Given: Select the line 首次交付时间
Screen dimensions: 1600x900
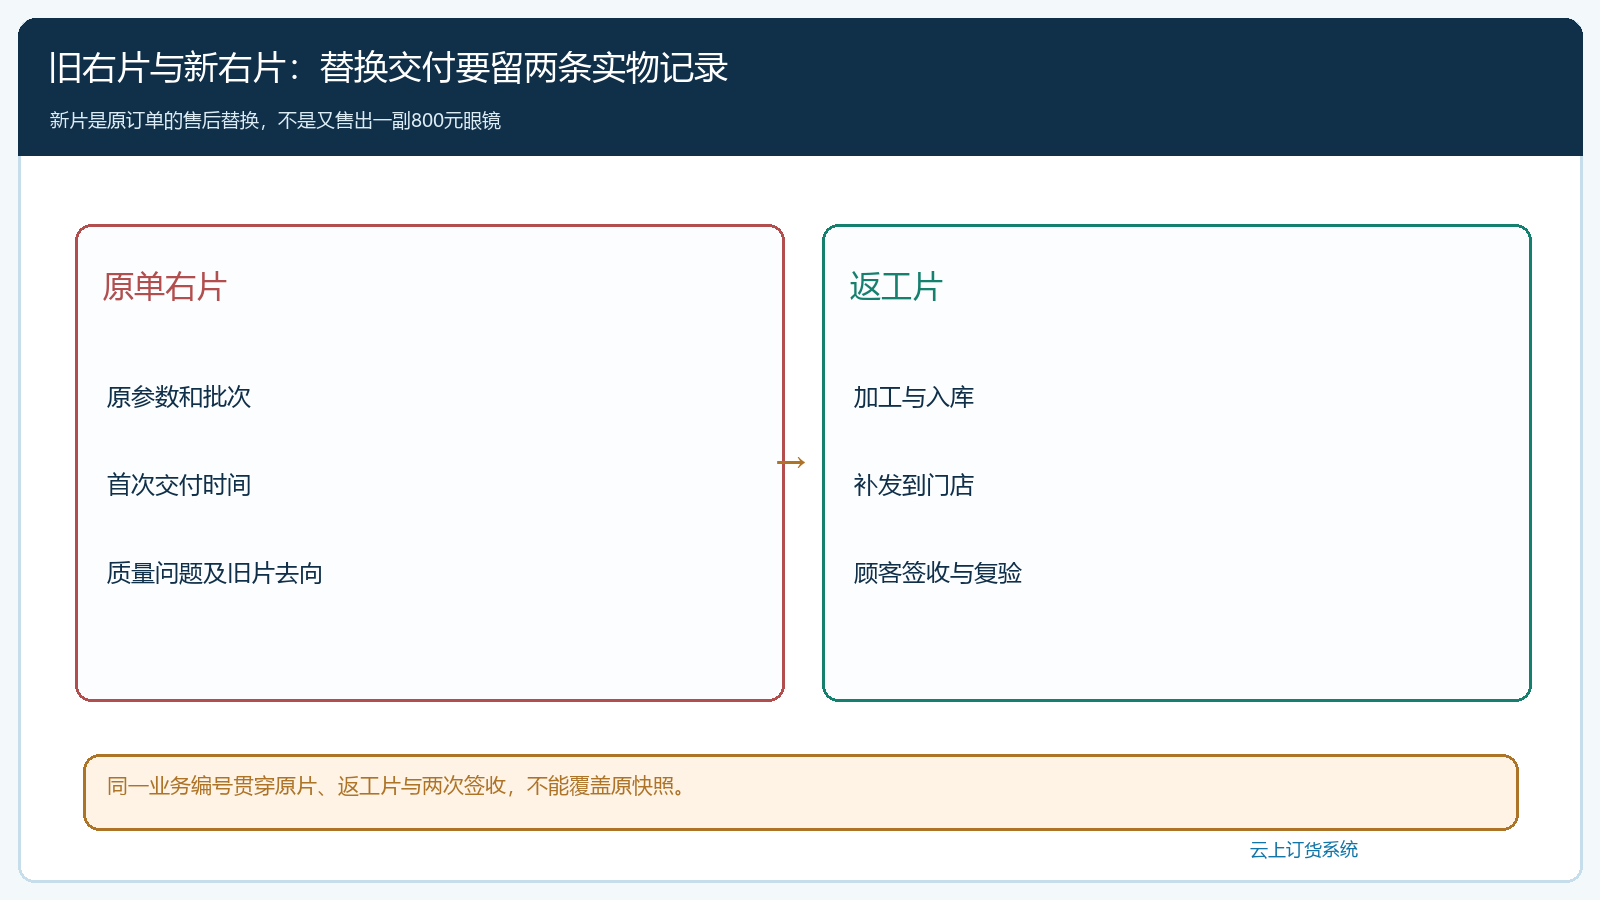Looking at the screenshot, I should point(179,485).
